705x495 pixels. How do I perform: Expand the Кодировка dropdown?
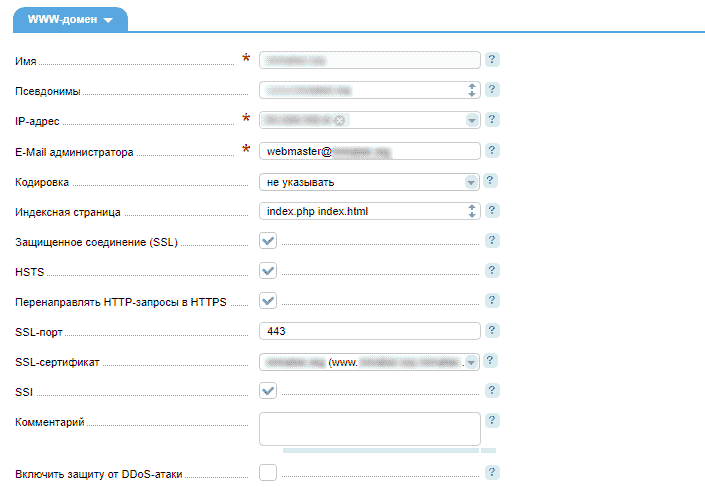471,182
